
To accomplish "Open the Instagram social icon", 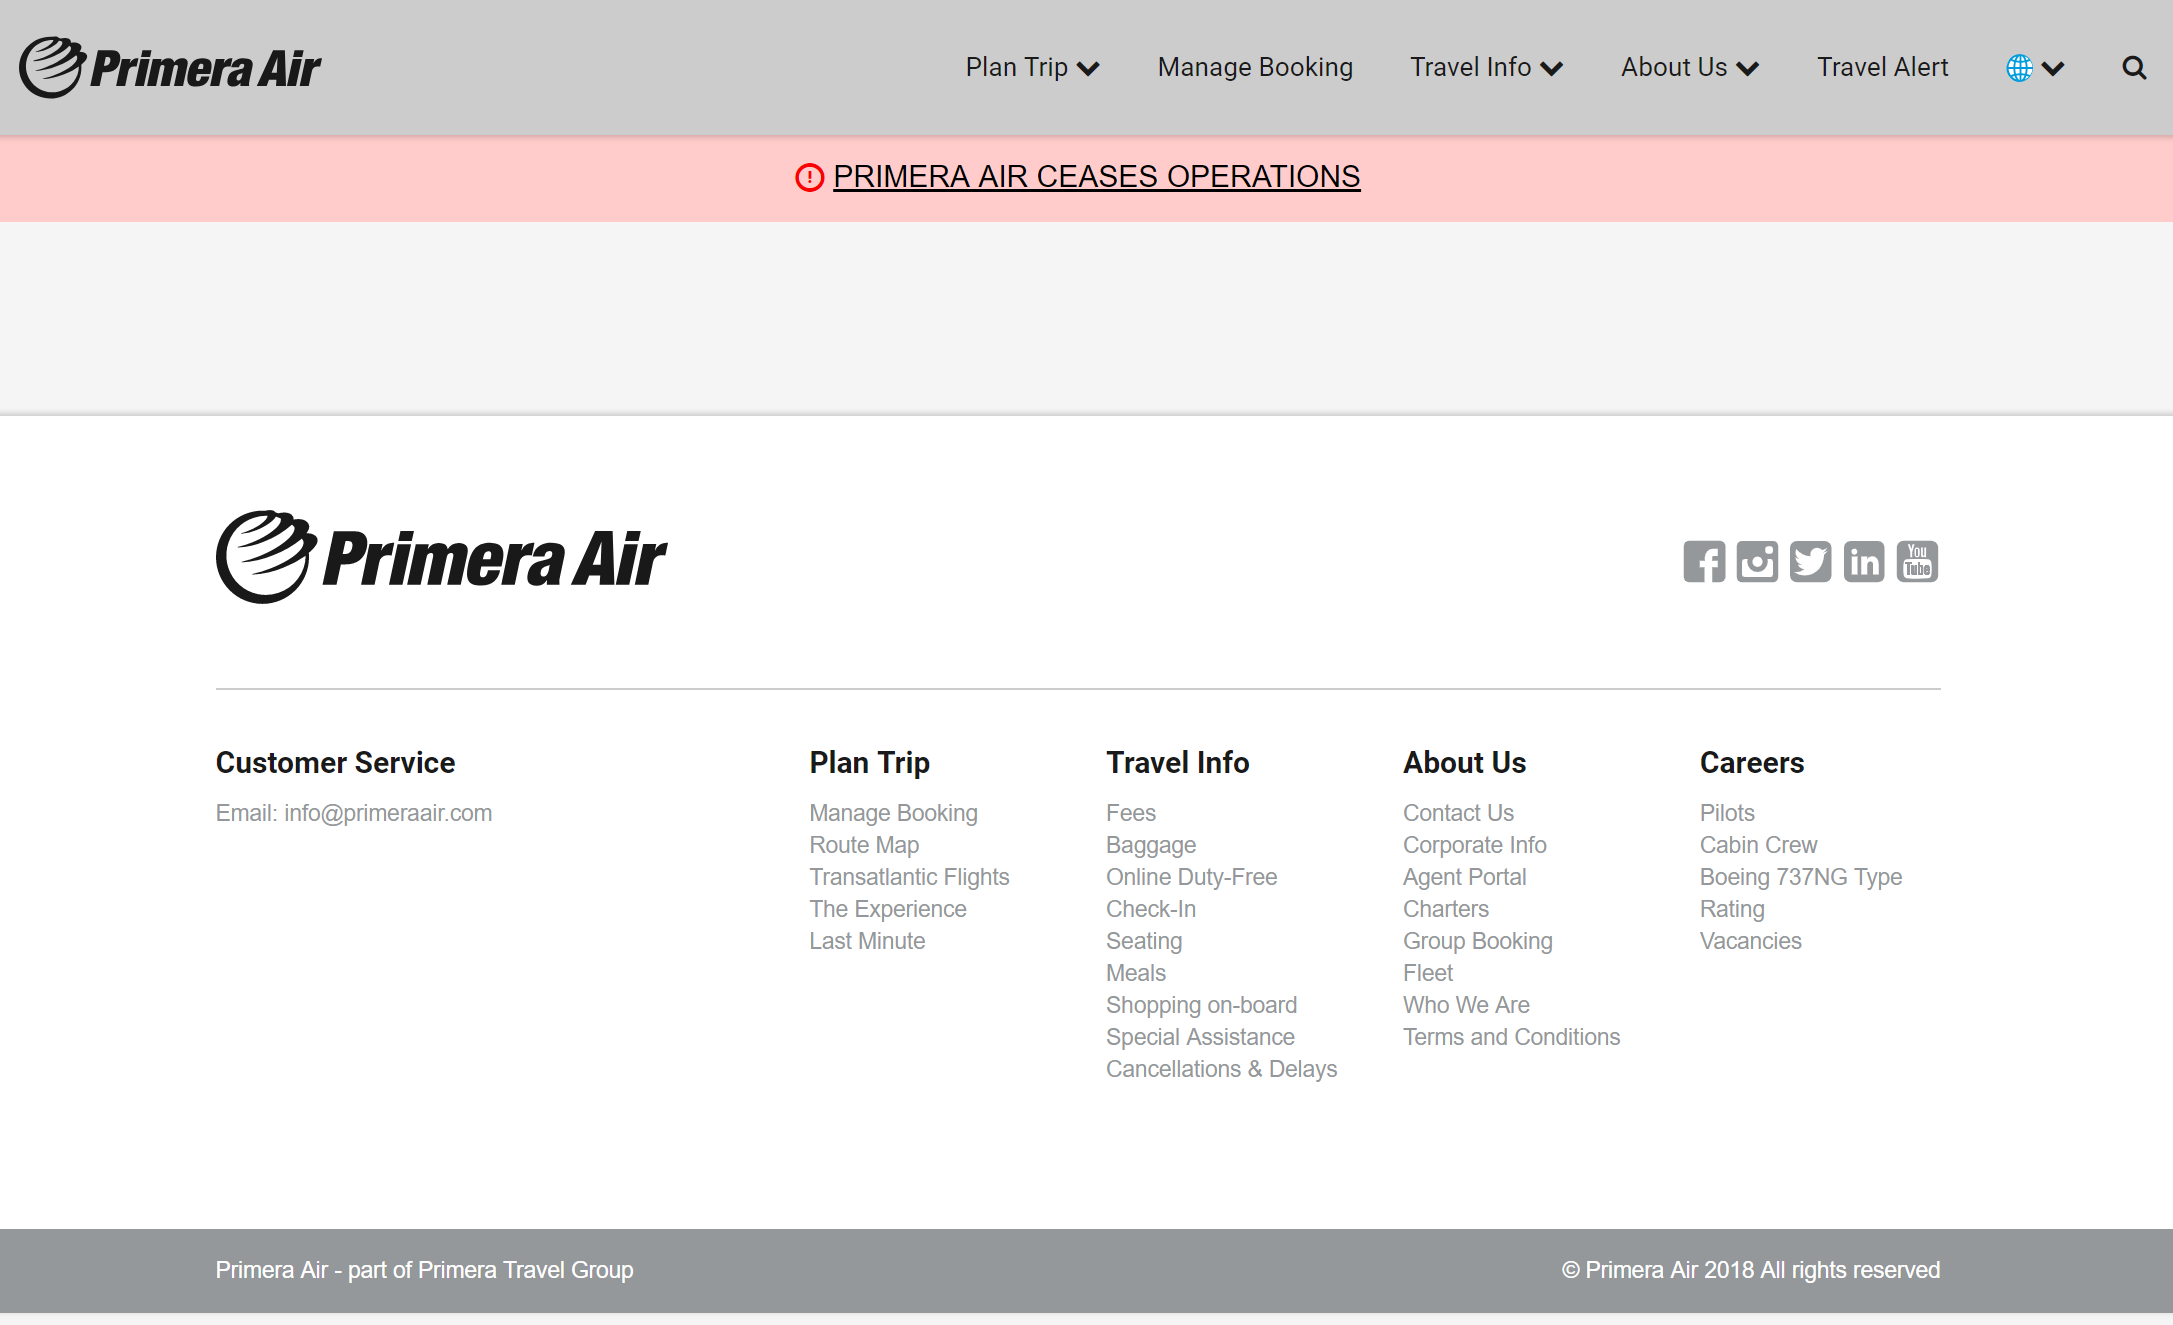I will coord(1757,562).
